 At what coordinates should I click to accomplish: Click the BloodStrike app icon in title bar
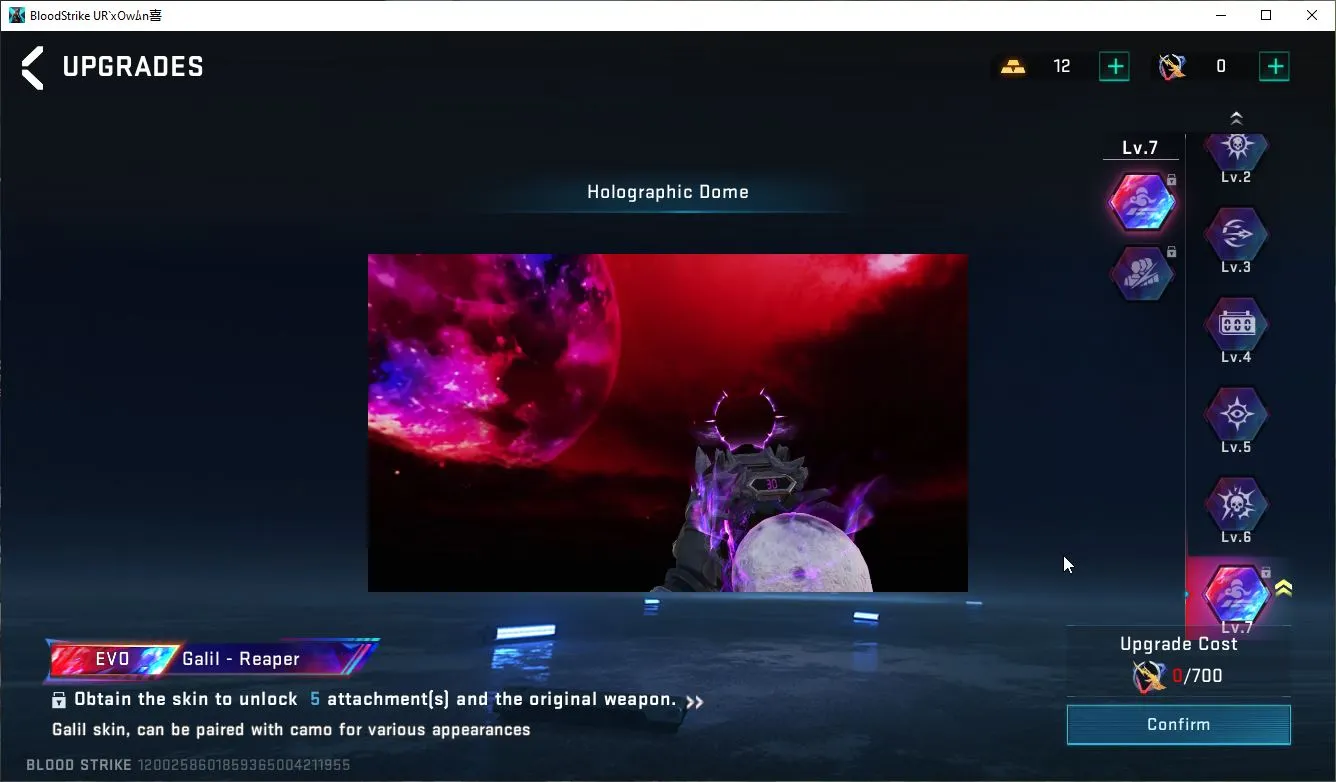pyautogui.click(x=17, y=15)
